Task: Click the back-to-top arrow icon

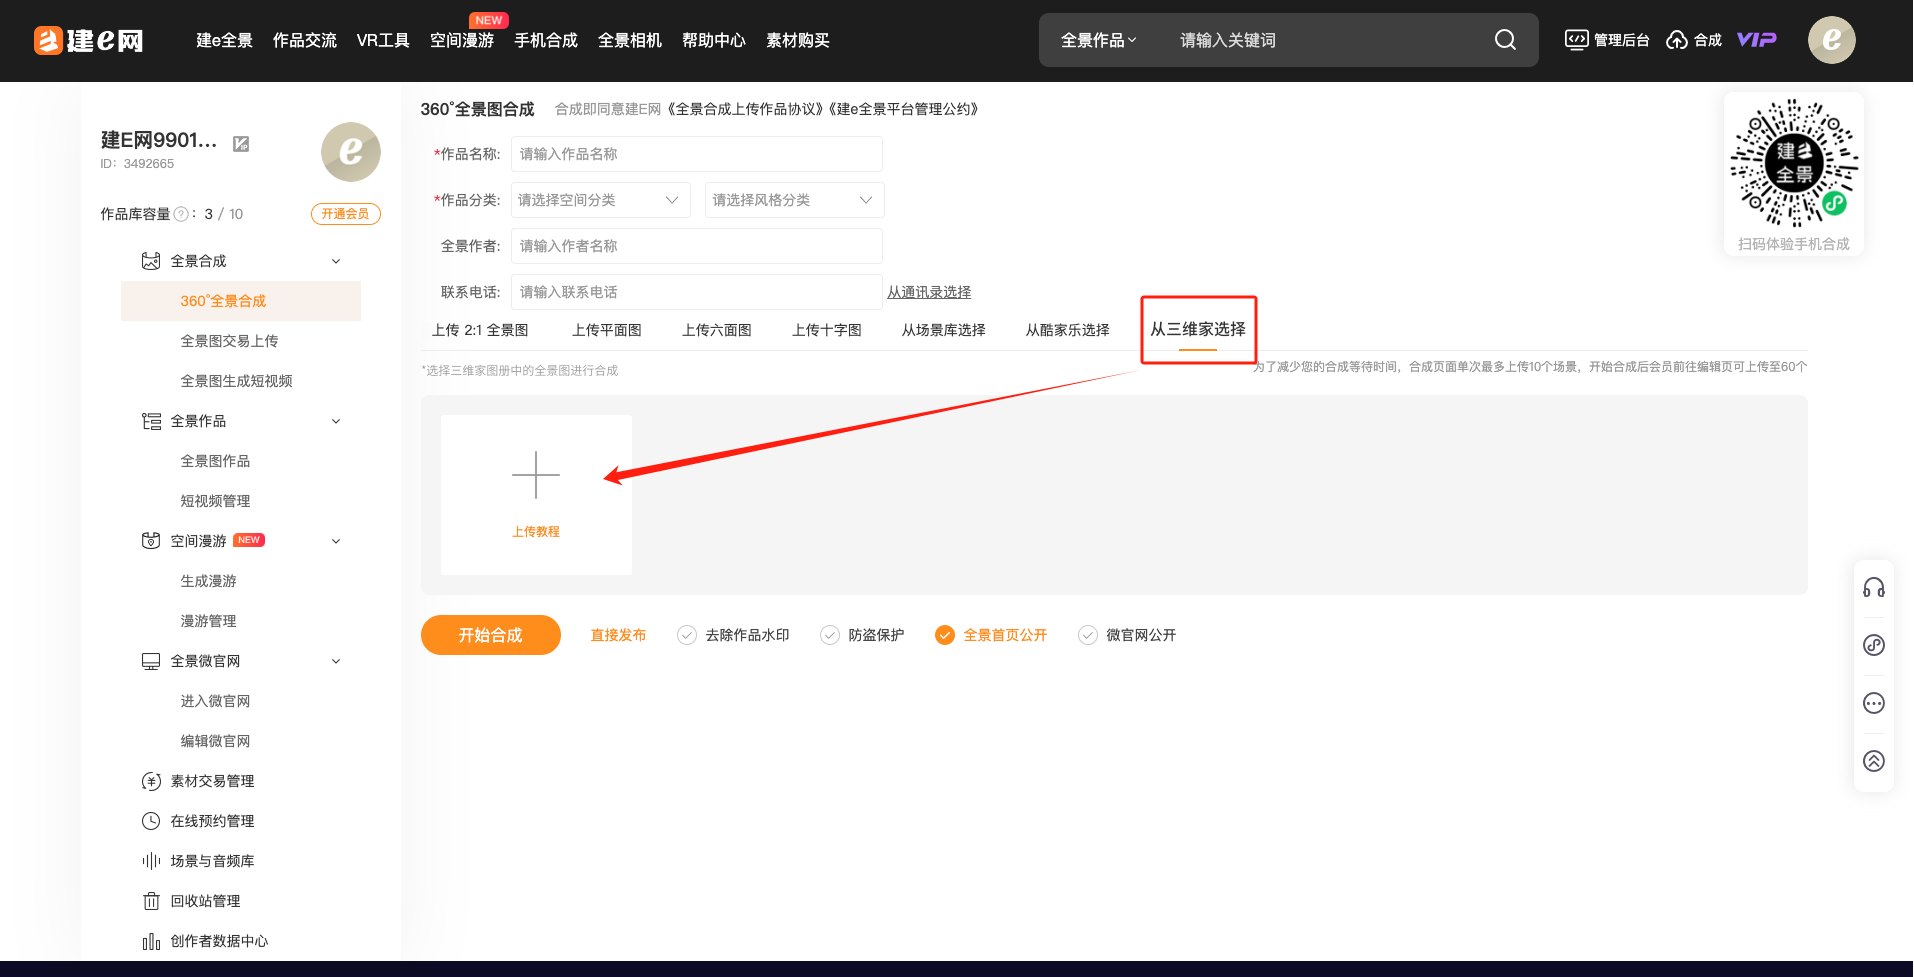Action: (1873, 761)
